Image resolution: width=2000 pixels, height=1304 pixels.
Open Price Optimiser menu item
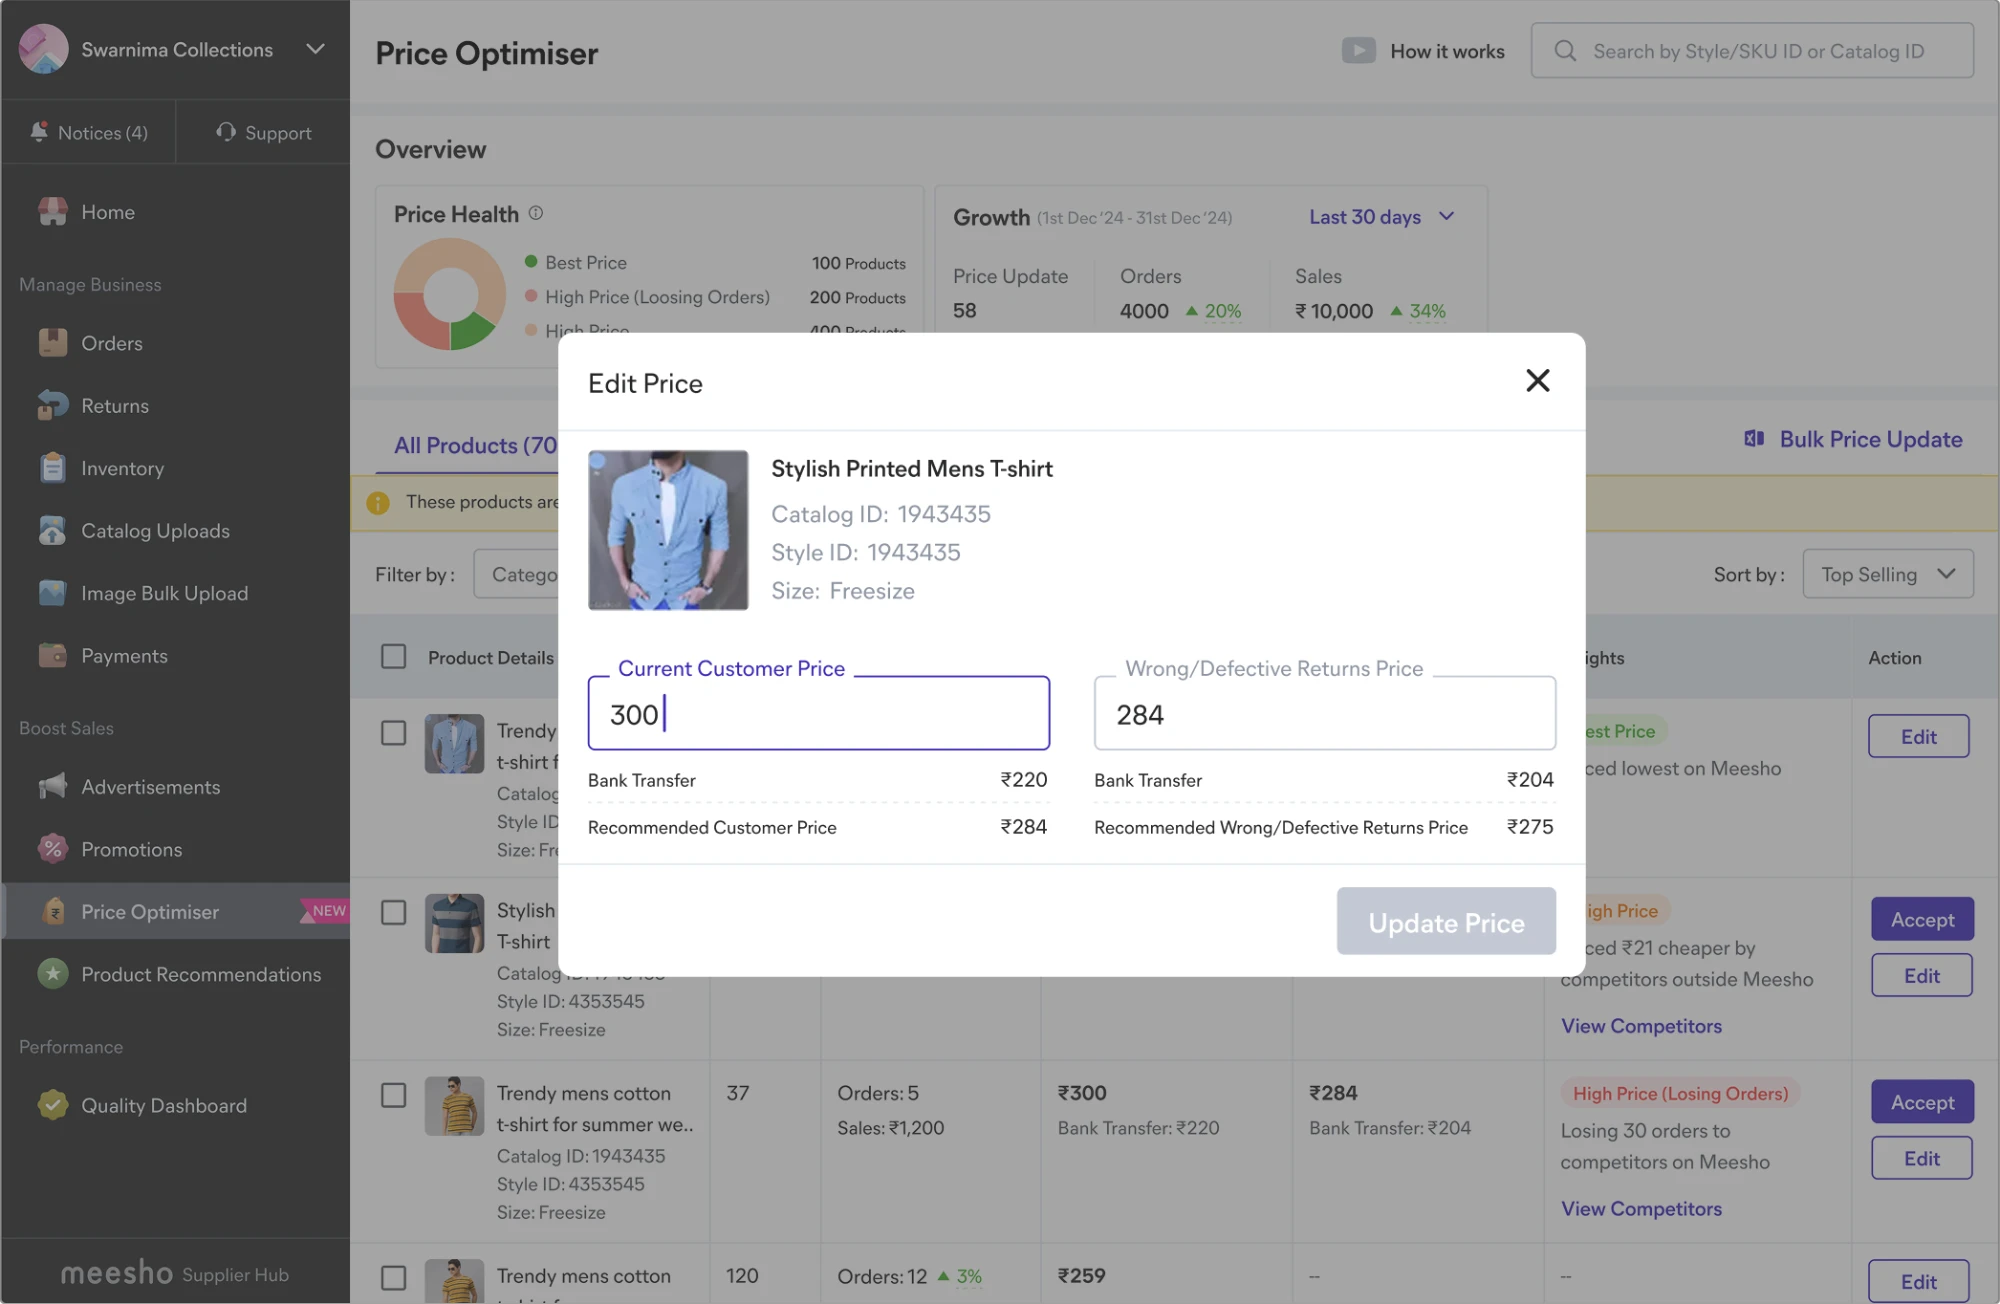pos(176,911)
